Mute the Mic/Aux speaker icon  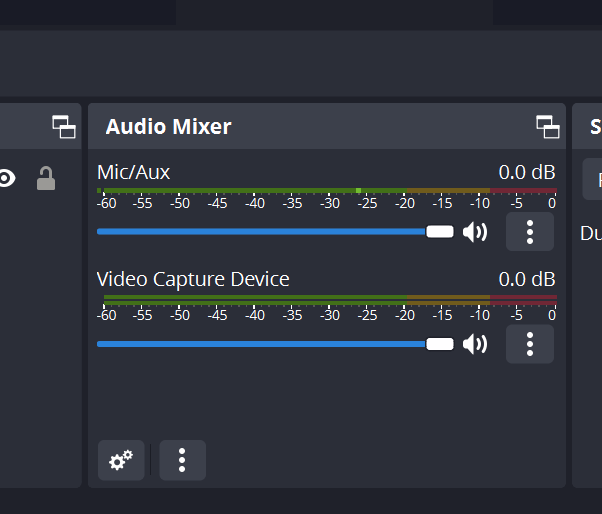pos(475,232)
